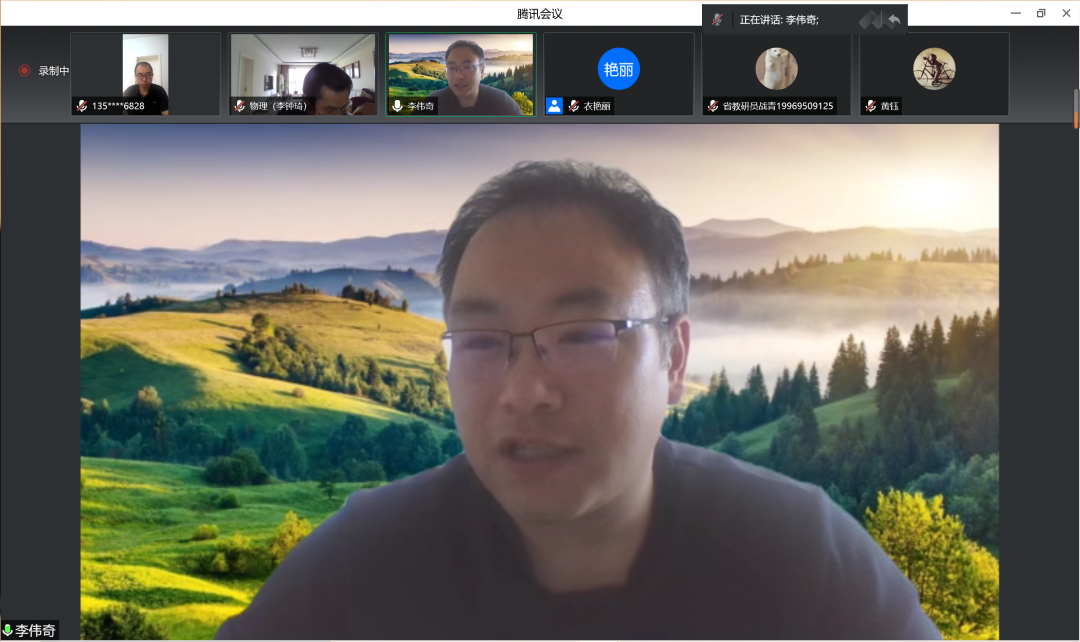Image resolution: width=1080 pixels, height=642 pixels.
Task: Select the 衣艳丽 participant tile
Action: coord(619,74)
